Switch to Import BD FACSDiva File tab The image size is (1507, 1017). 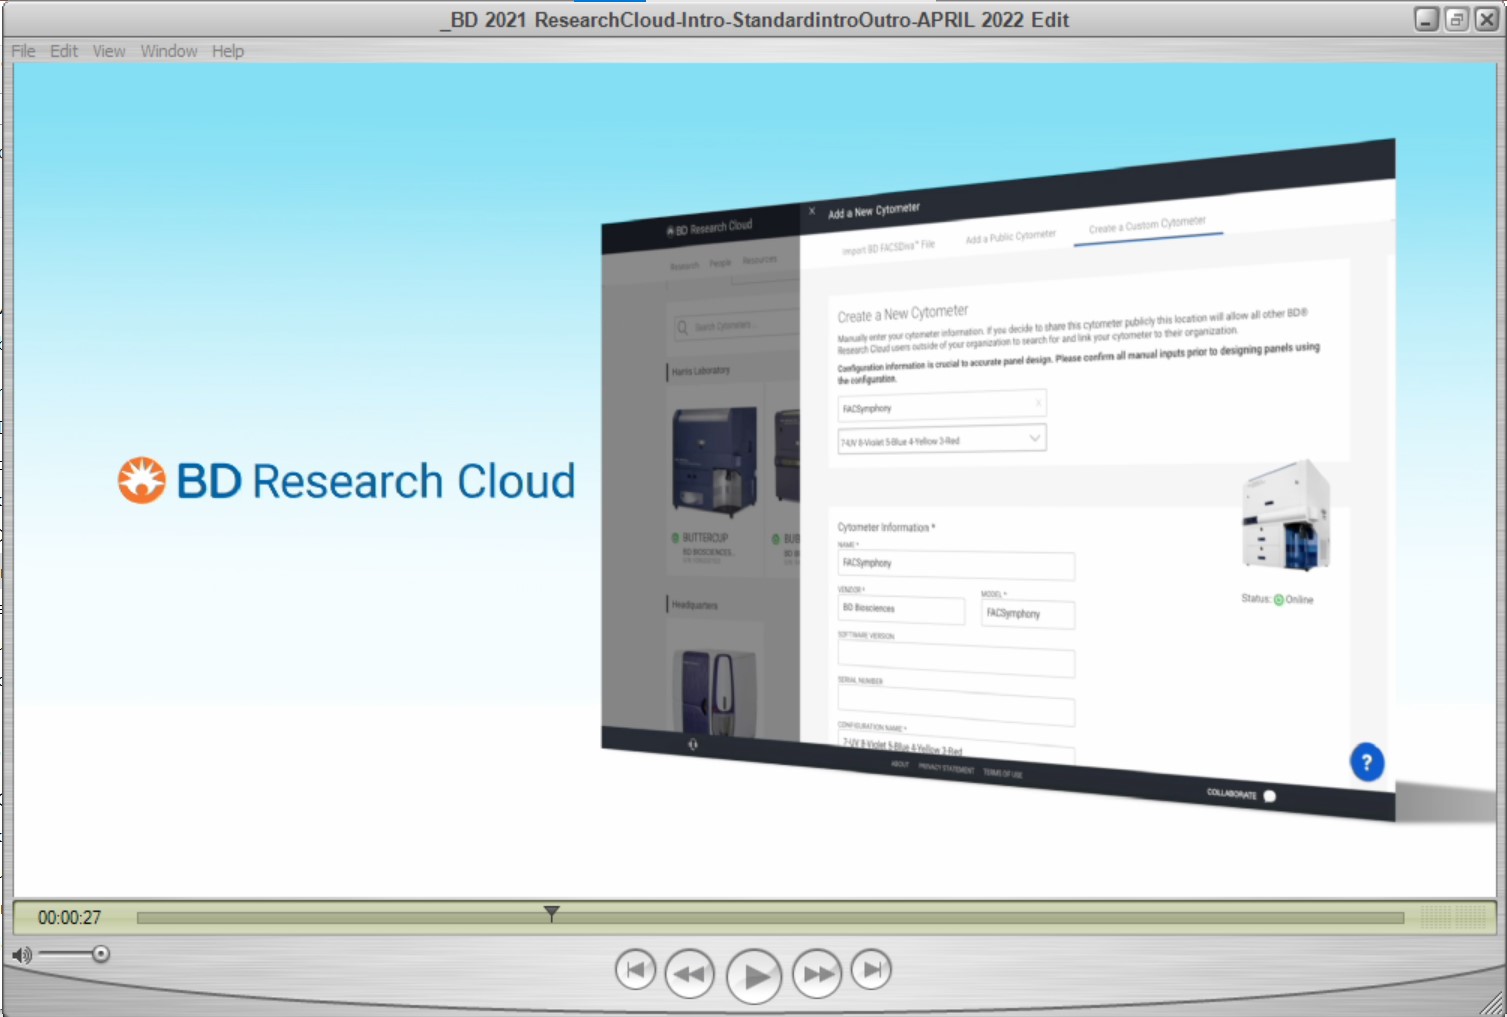point(888,247)
